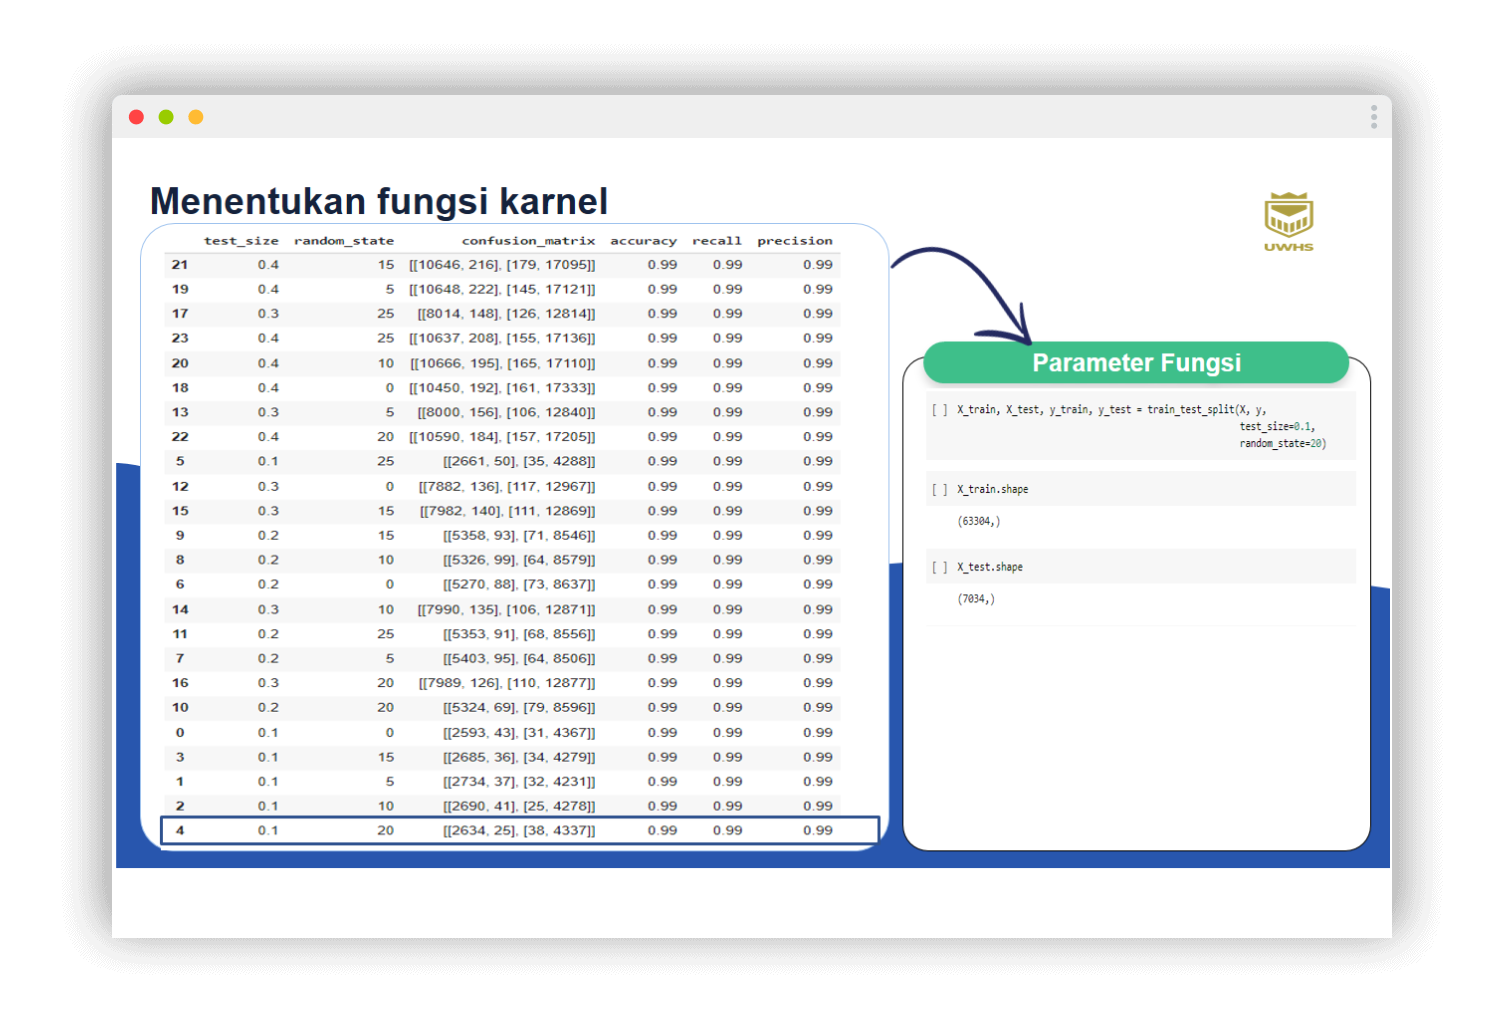The height and width of the screenshot is (1018, 1504).
Task: Open the vertical three-dot menu
Action: click(x=1374, y=118)
